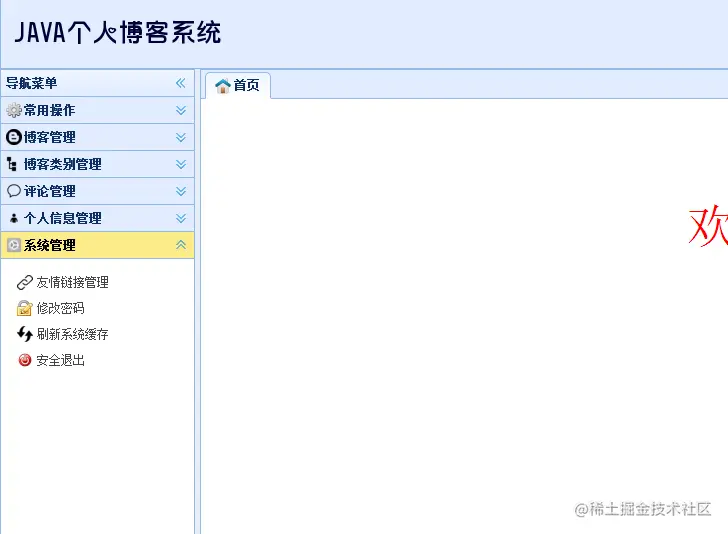The width and height of the screenshot is (728, 534).
Task: Click the lock icon for 修改密码
Action: (25, 308)
